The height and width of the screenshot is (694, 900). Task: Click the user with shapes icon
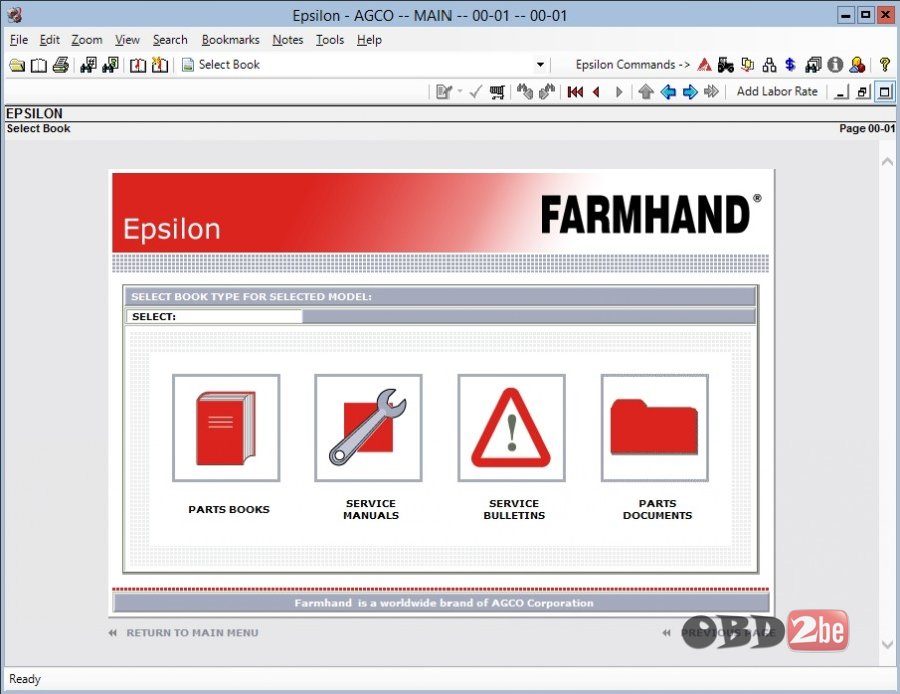click(x=857, y=65)
